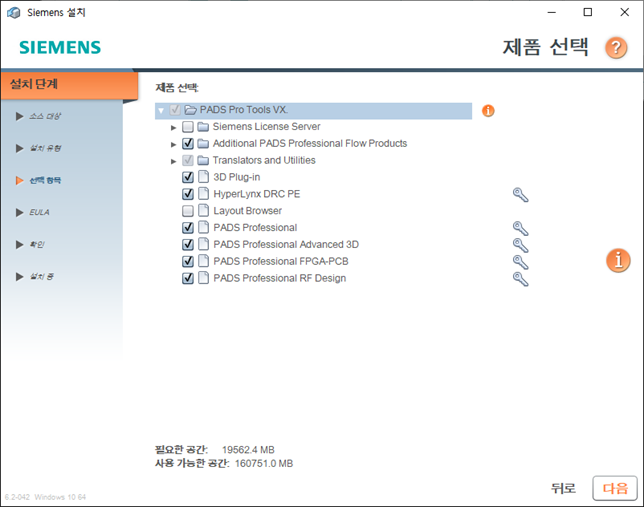Click the 뒤로 button to go back
Screen dimensions: 644x507
[563, 488]
